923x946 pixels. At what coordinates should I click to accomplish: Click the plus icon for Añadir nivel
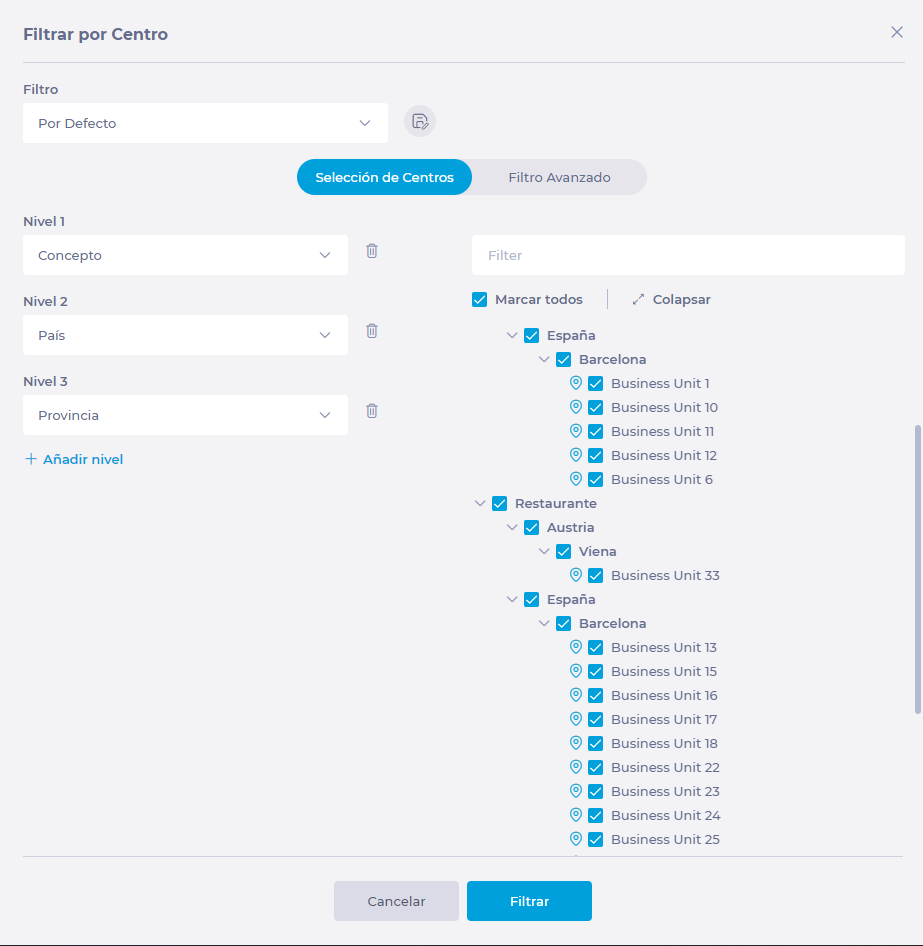[31, 459]
